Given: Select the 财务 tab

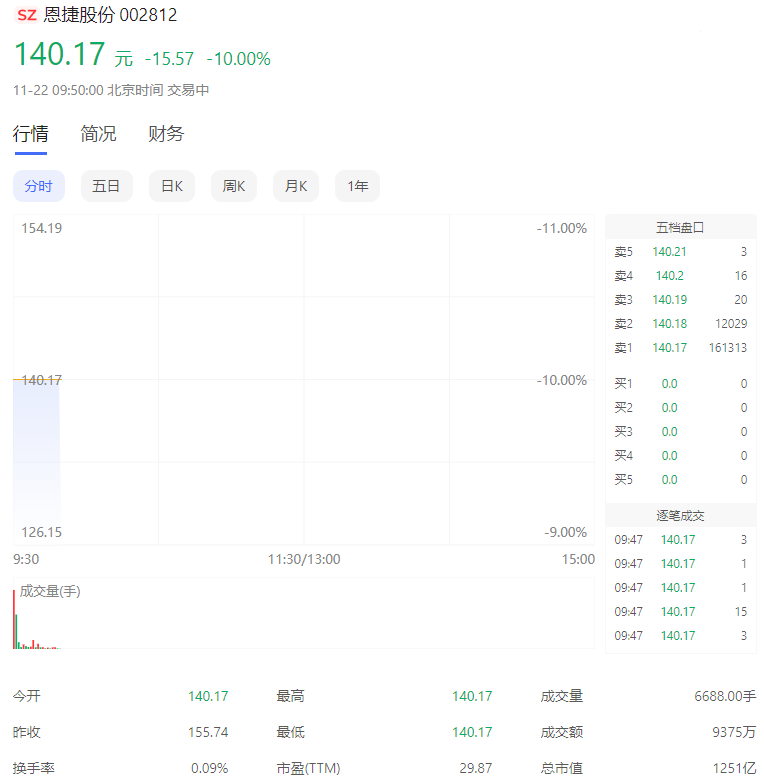Looking at the screenshot, I should (166, 134).
